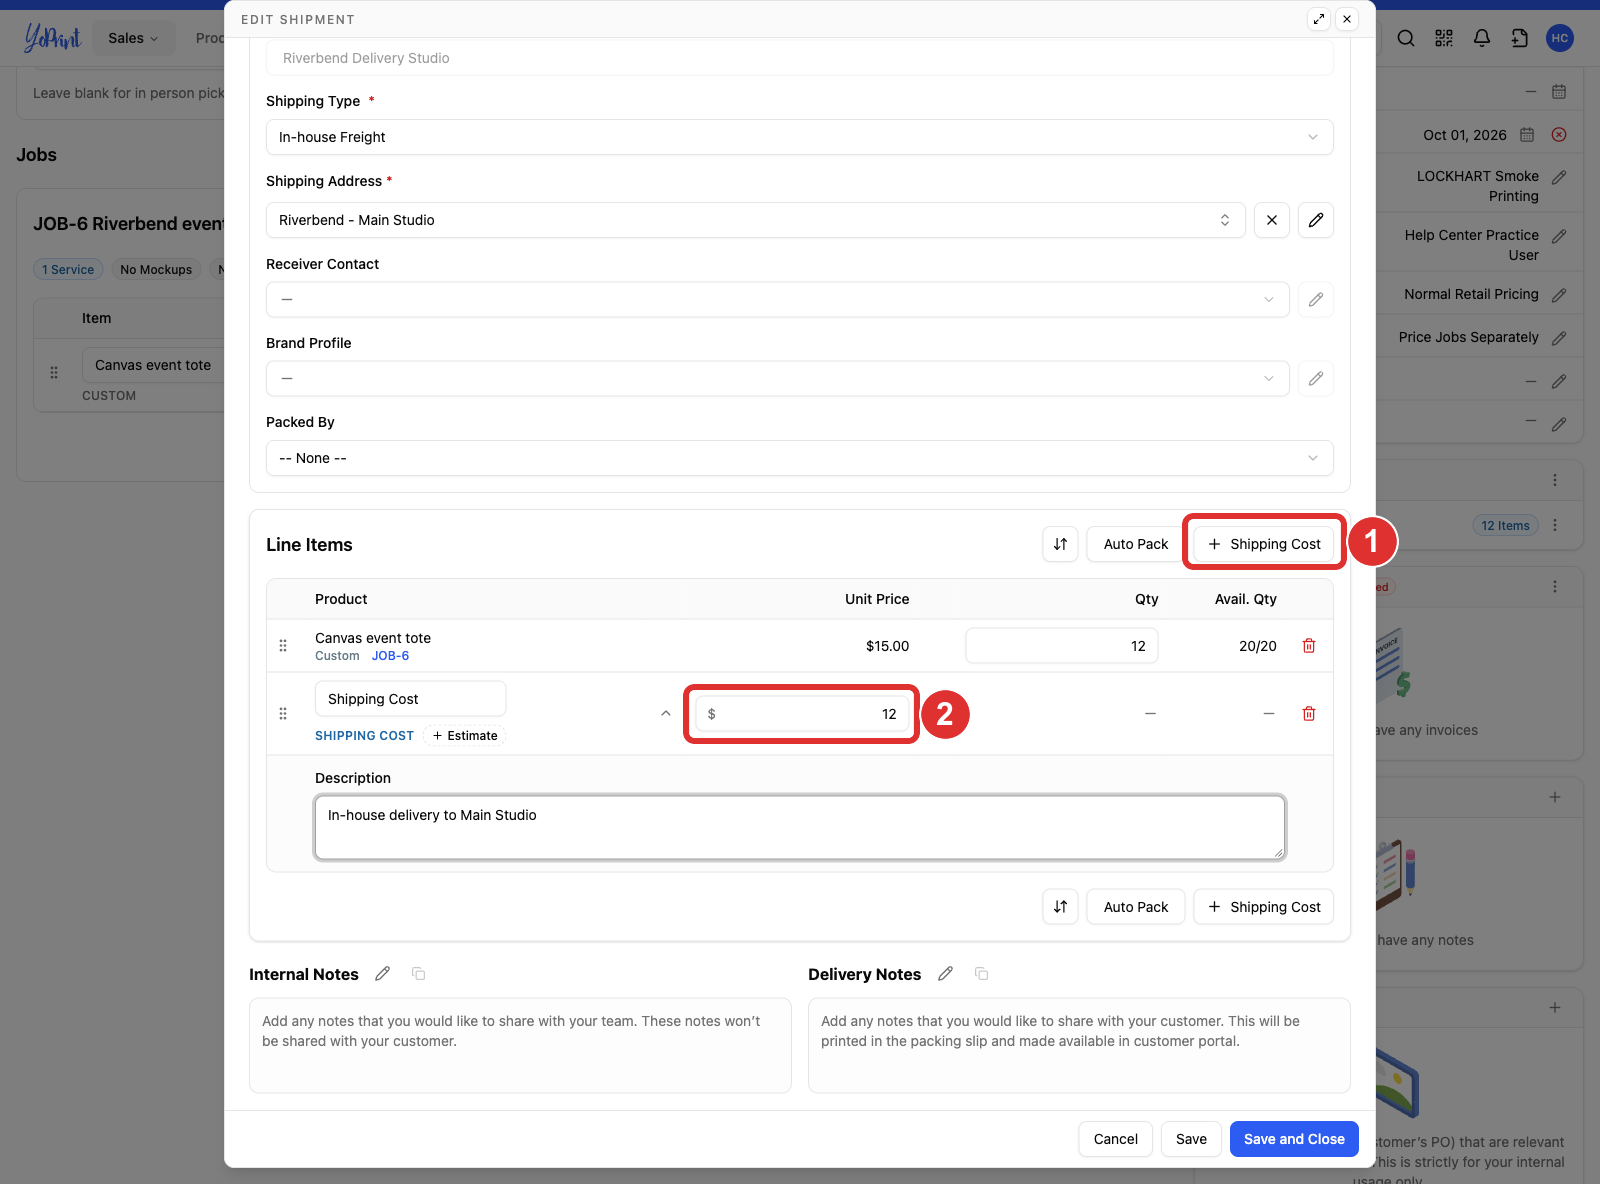Click the top add Shipping Cost button

(x=1264, y=544)
